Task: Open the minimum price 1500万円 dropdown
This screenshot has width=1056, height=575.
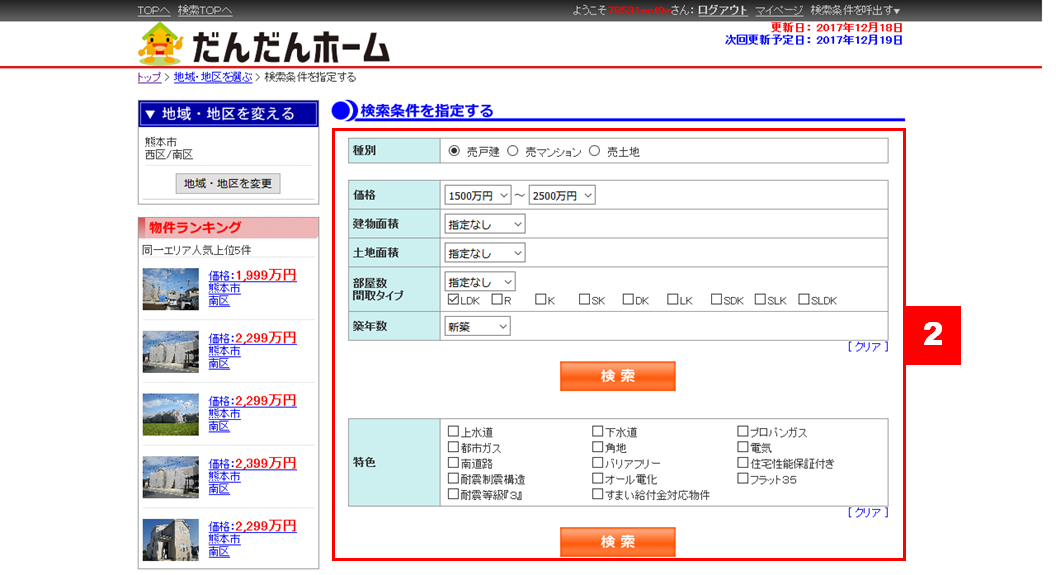Action: pos(478,196)
